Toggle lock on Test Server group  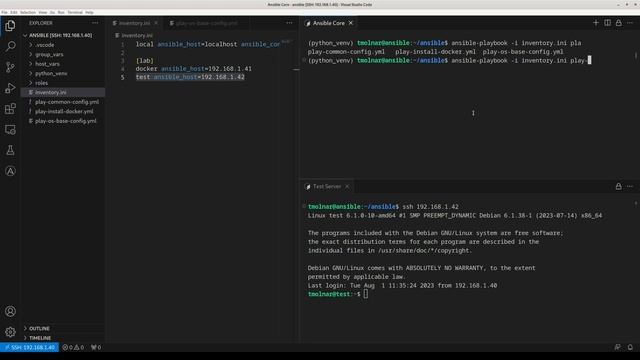pos(619,187)
